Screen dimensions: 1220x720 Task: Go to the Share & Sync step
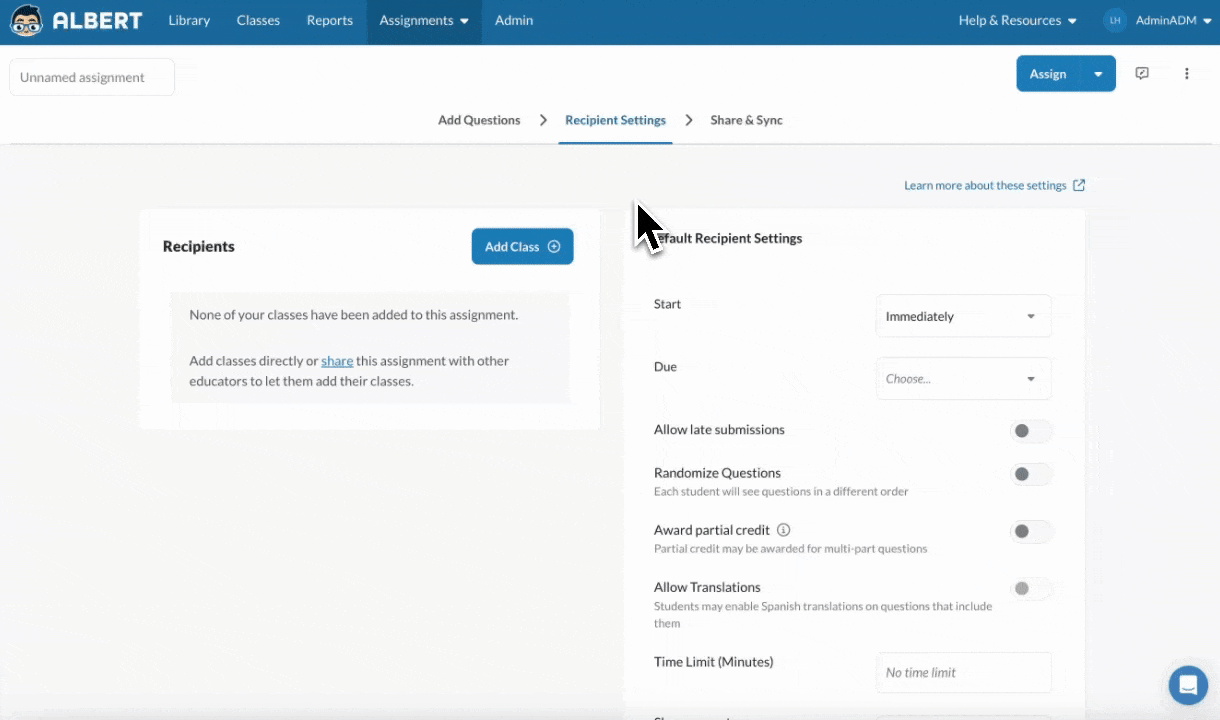[x=746, y=120]
